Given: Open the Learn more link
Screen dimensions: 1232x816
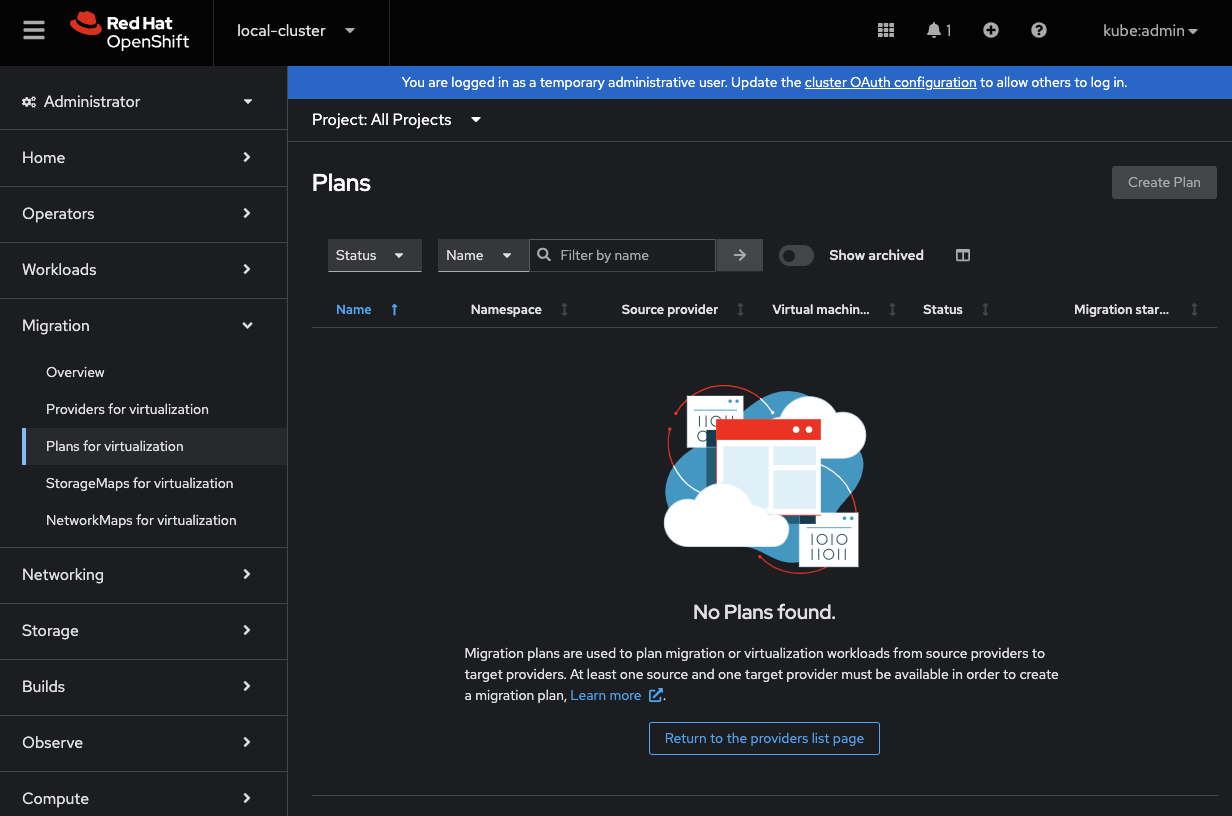Looking at the screenshot, I should click(605, 695).
